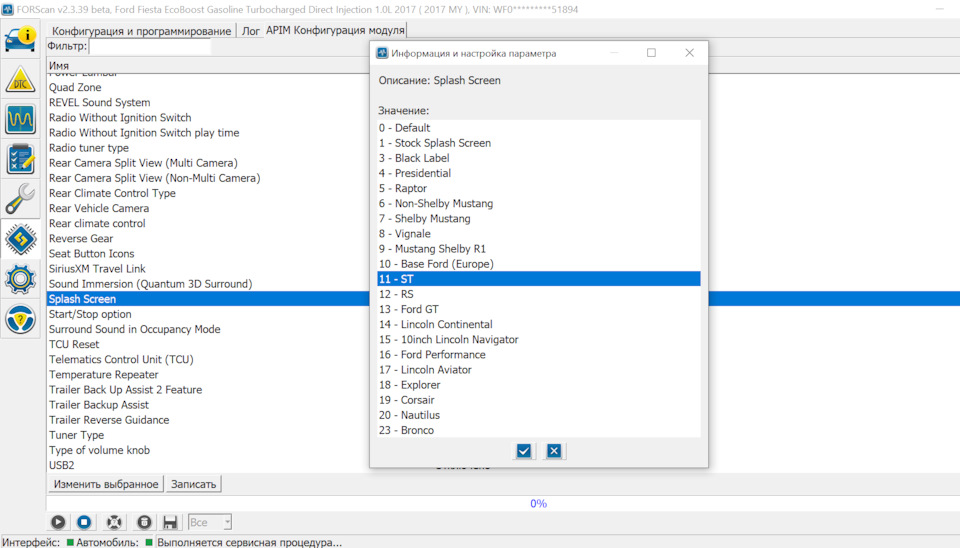Select value '0 - Default'
This screenshot has width=960, height=548.
539,128
